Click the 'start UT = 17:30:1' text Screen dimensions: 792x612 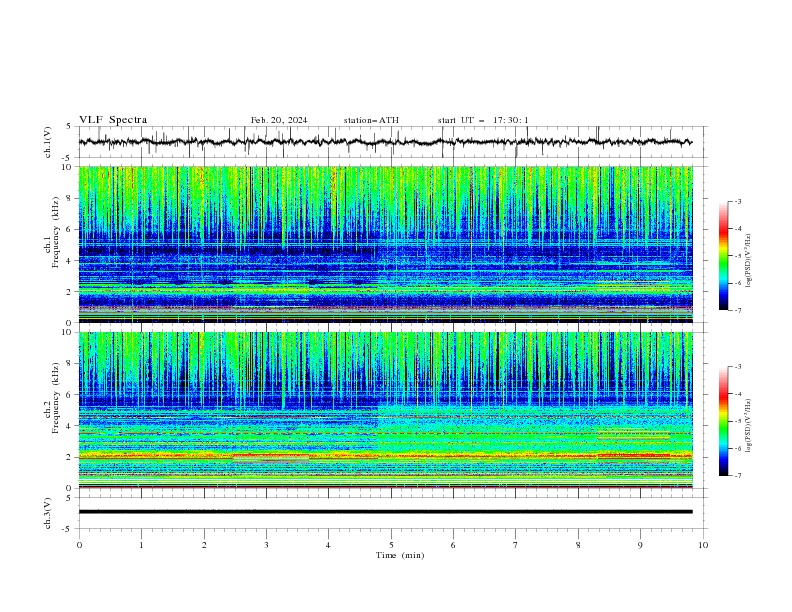[483, 120]
